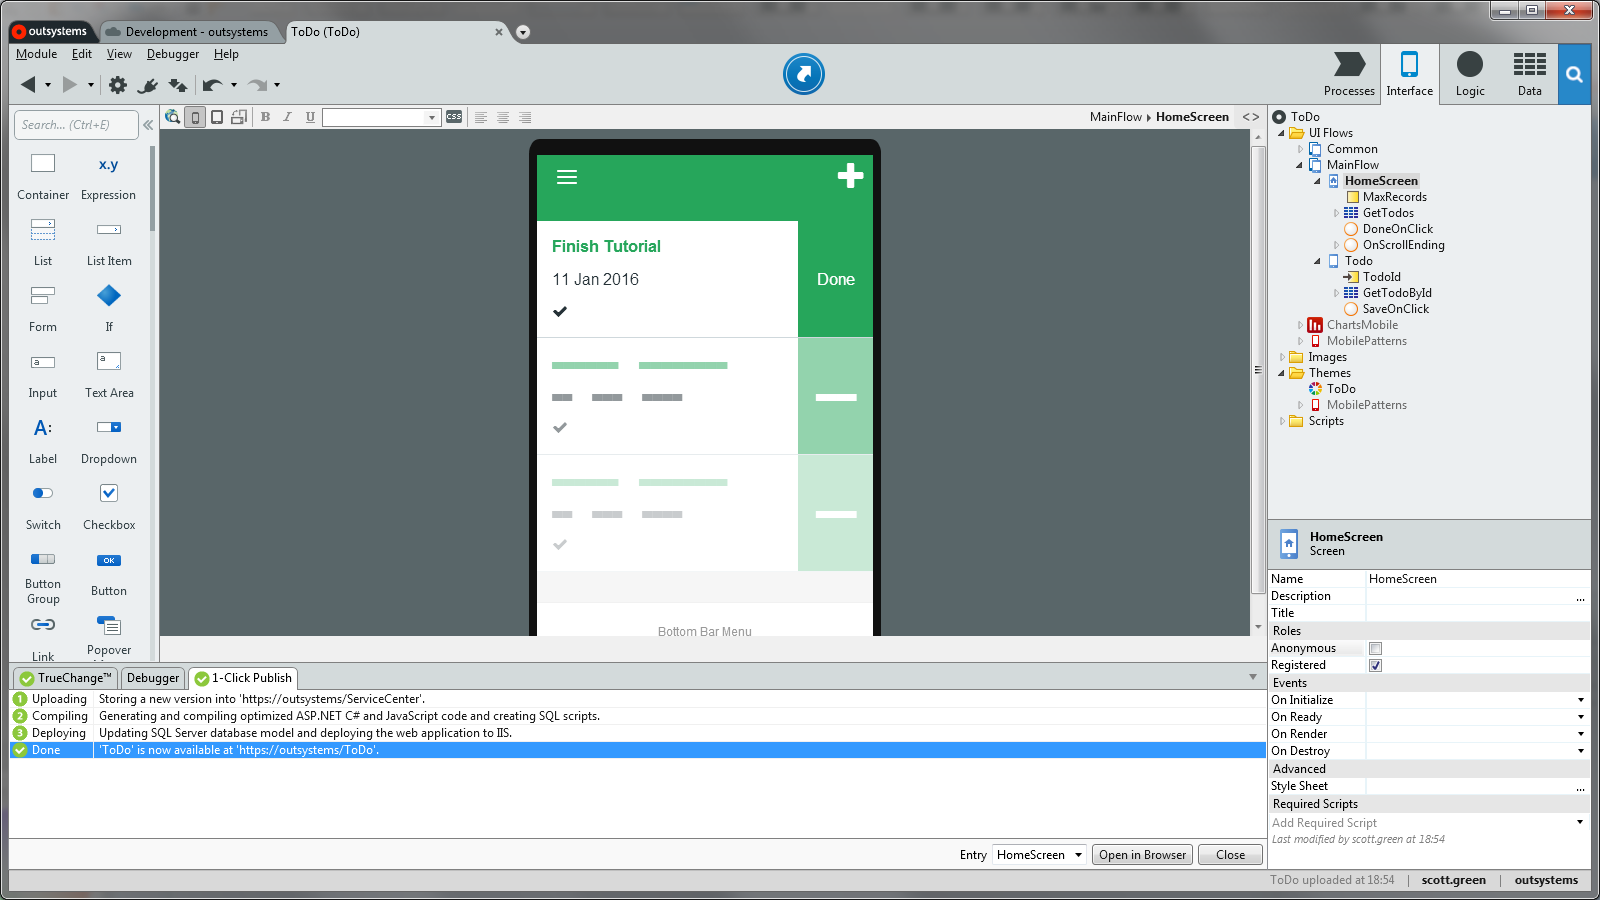Open the Module menu

[36, 54]
